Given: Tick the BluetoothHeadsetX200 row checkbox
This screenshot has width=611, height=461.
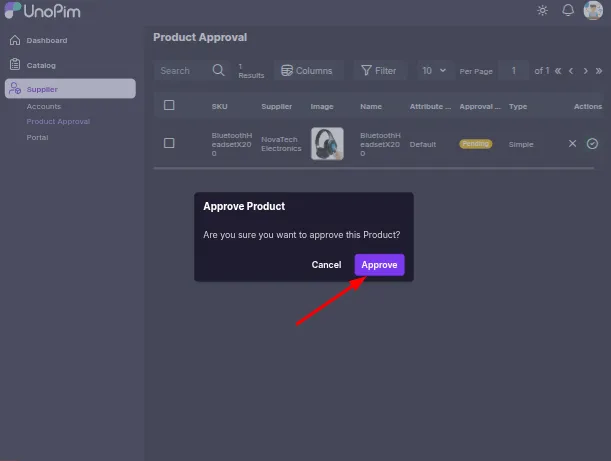Looking at the screenshot, I should 169,143.
